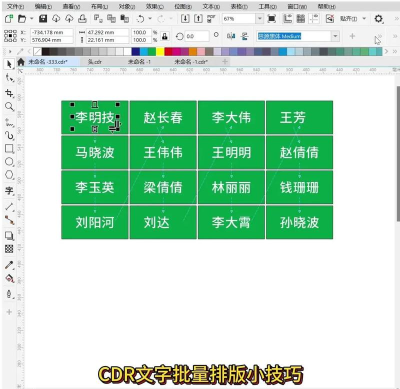Viewport: 400px width, 389px height.
Task: Select the Zoom magnifier tool
Action: point(9,107)
